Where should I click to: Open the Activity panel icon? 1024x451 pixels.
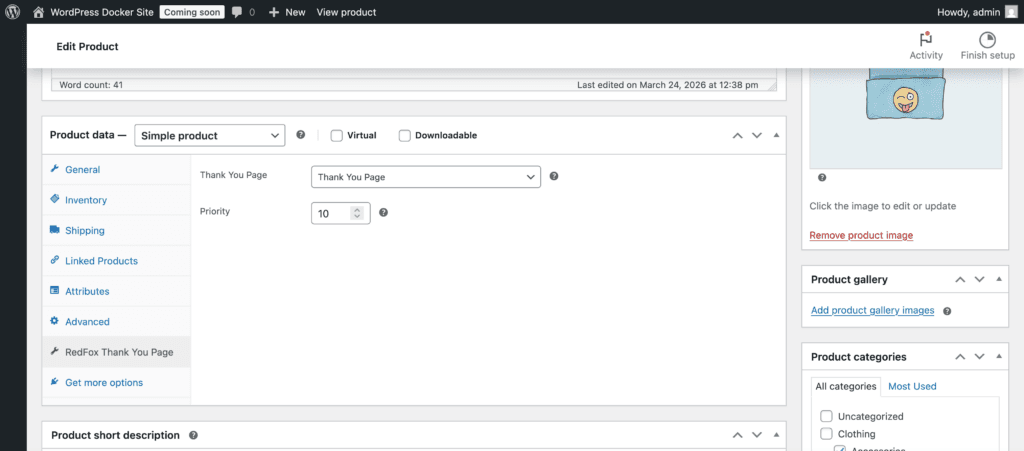[x=925, y=40]
